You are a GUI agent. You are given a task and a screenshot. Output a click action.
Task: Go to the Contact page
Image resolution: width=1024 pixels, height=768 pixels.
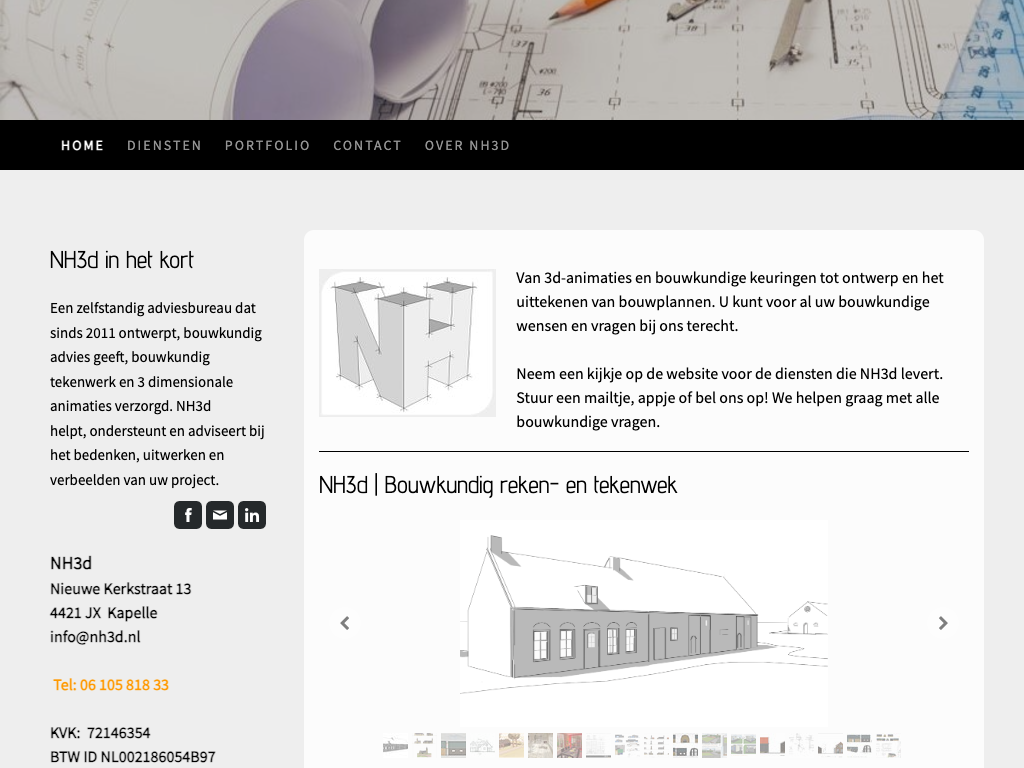pyautogui.click(x=367, y=145)
